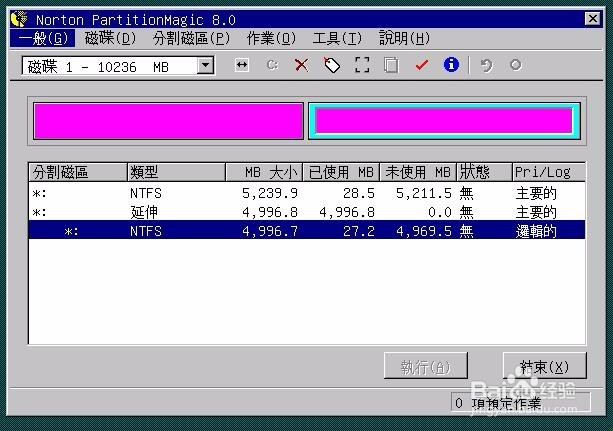Click the 邏輯的 cell
Viewport: 613px width, 431px height.
click(x=536, y=231)
